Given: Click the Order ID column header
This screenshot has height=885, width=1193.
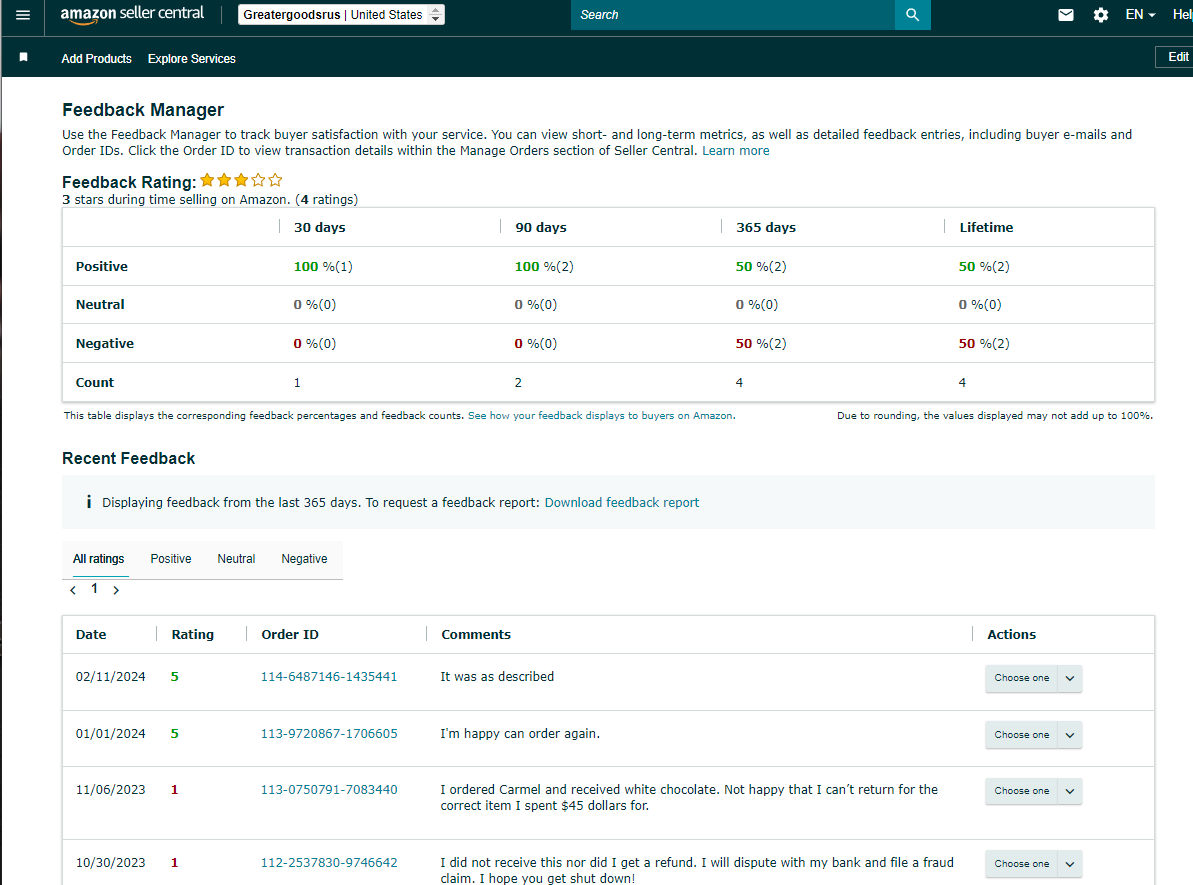Looking at the screenshot, I should click(290, 635).
